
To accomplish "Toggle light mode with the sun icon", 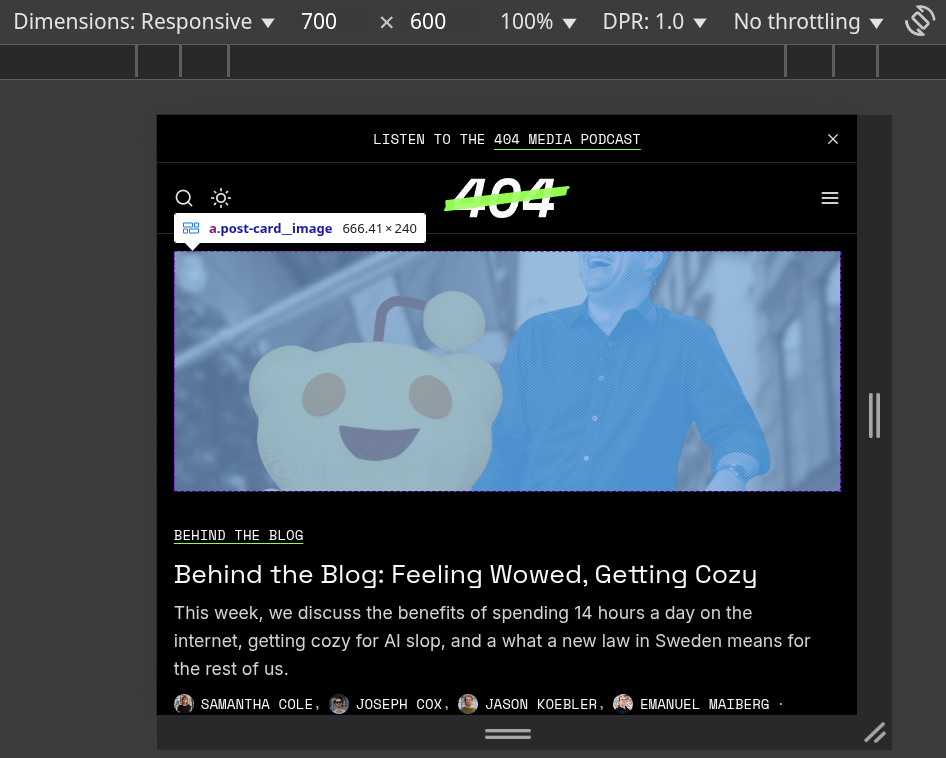I will pos(220,197).
